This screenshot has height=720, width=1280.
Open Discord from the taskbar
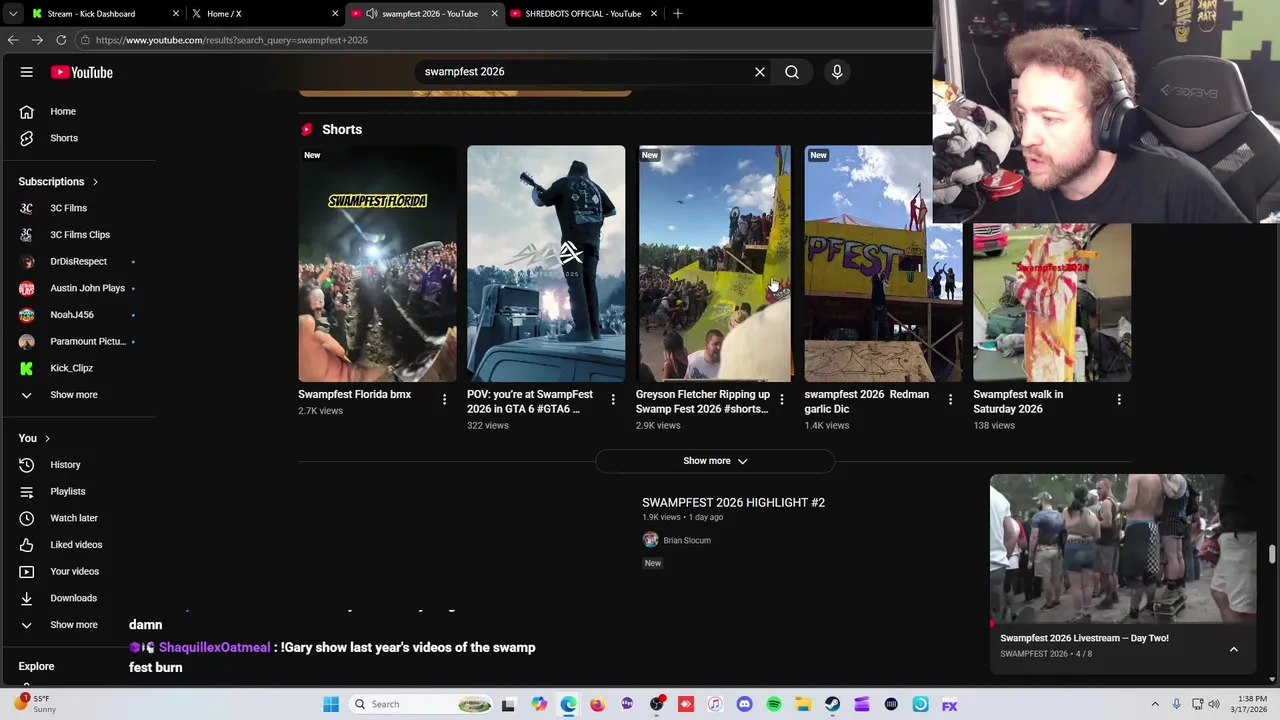pos(744,704)
